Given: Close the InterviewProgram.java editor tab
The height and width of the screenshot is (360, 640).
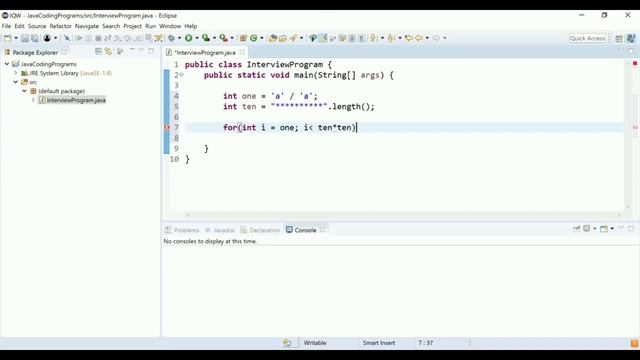Looking at the screenshot, I should click(x=242, y=52).
